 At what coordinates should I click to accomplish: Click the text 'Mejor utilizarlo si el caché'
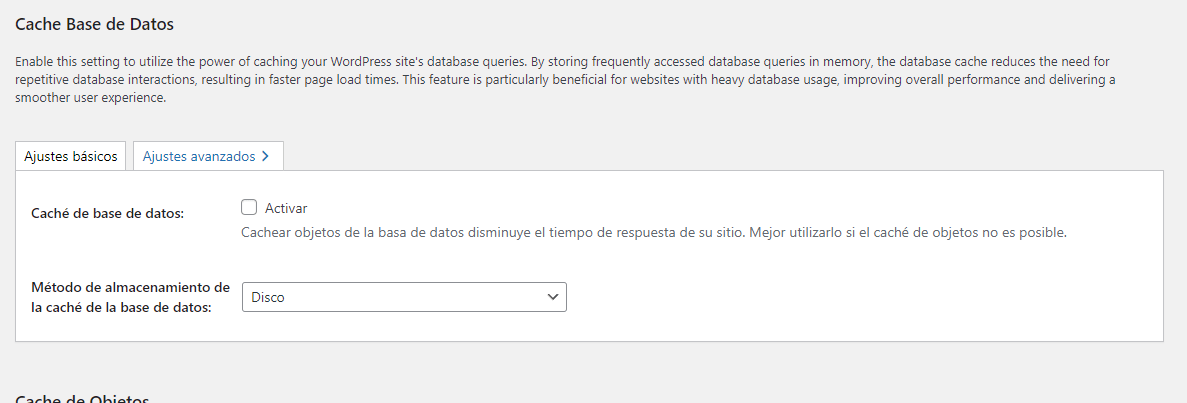[830, 233]
